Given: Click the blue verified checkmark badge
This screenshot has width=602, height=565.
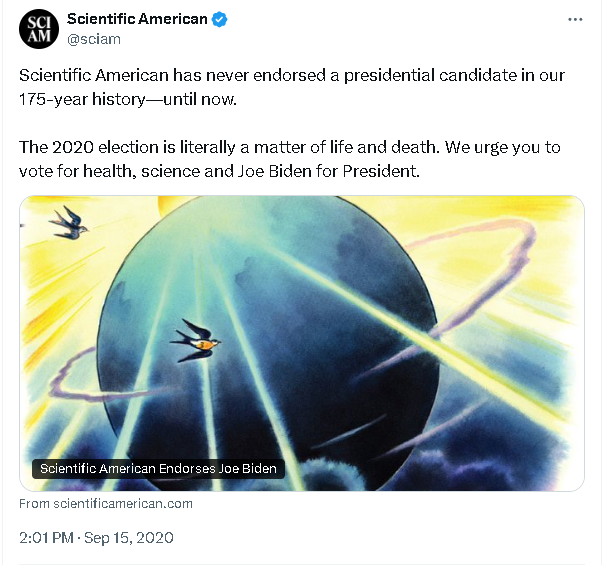Looking at the screenshot, I should [x=220, y=19].
